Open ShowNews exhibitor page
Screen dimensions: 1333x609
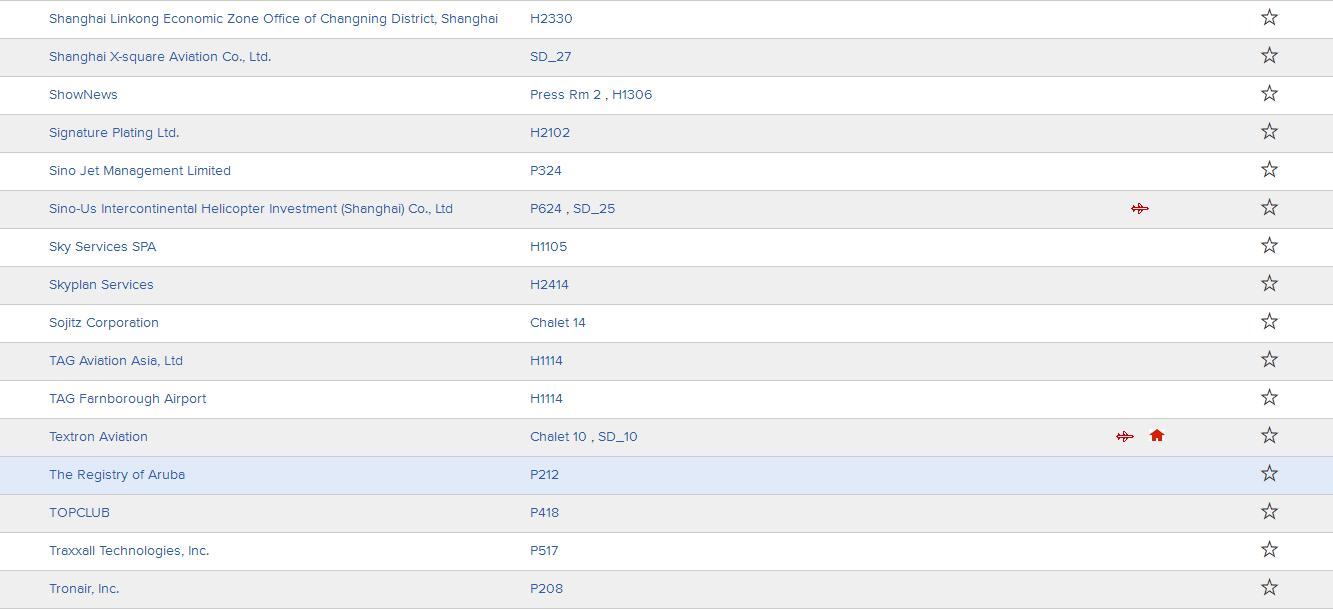83,94
